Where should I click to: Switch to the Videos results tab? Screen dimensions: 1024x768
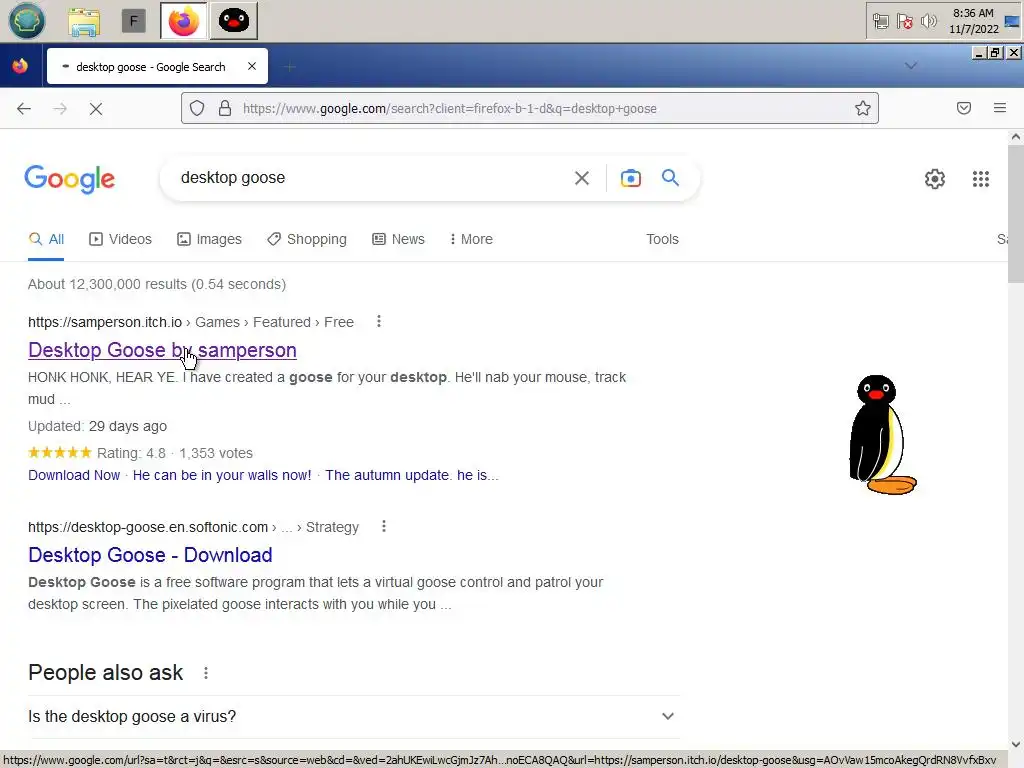(120, 239)
